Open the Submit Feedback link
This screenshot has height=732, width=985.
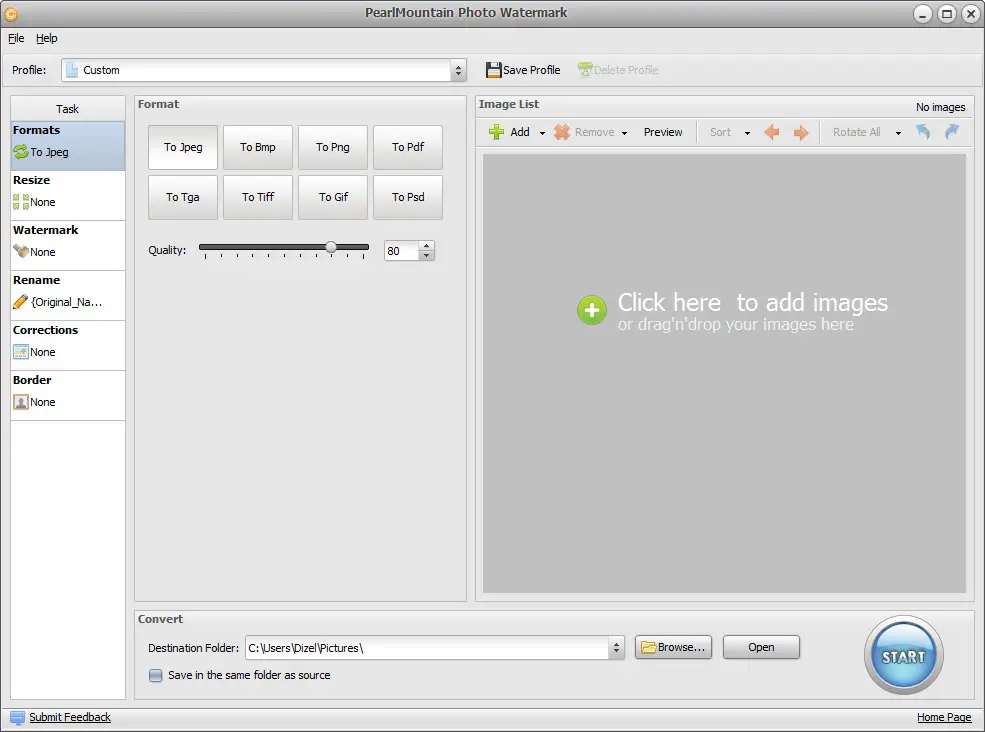click(x=70, y=718)
